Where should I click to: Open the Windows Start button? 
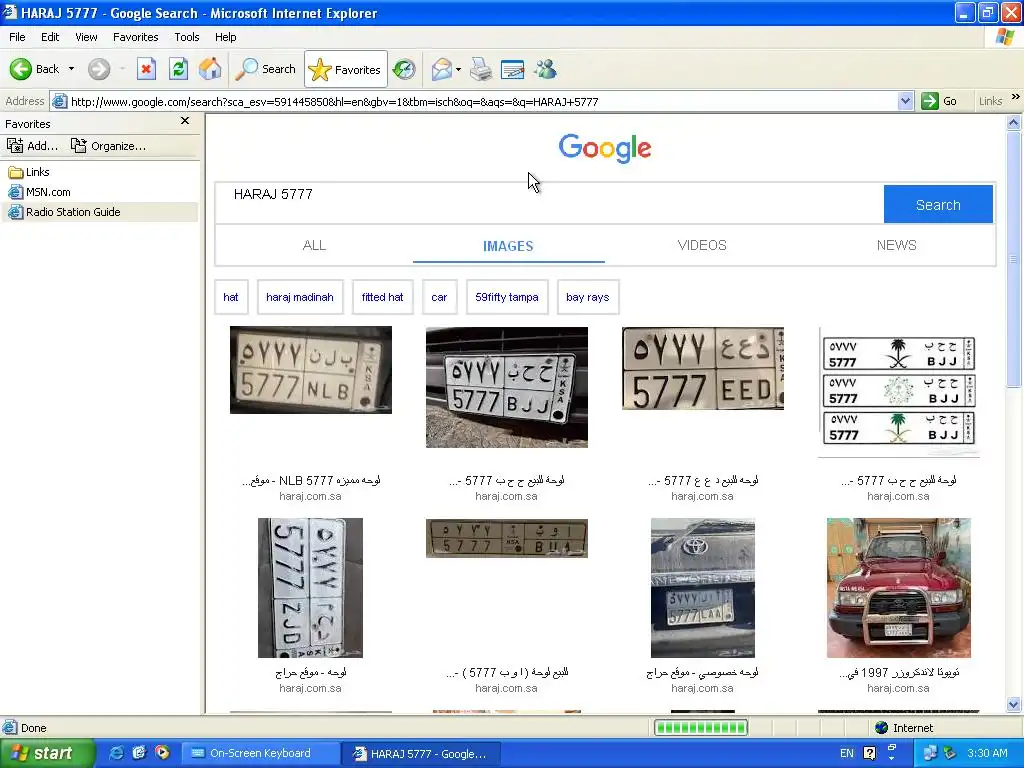pyautogui.click(x=46, y=754)
